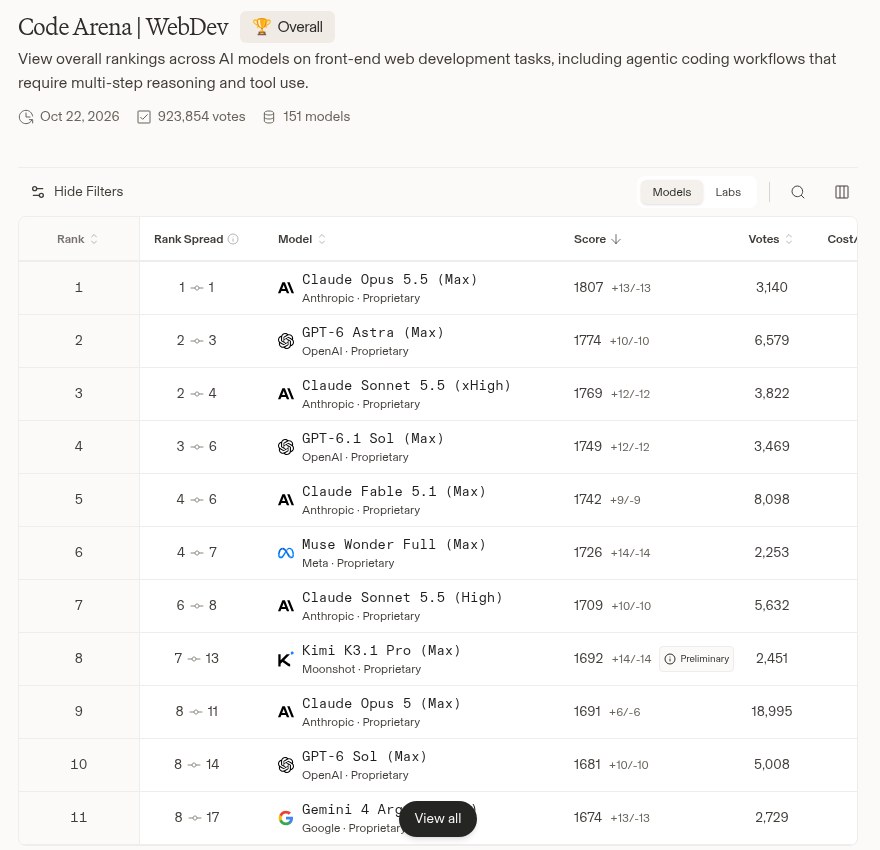The height and width of the screenshot is (850, 880).
Task: Click Anthropic logo for Claude Sonnet 5.5 (xHigh)
Action: pos(286,394)
